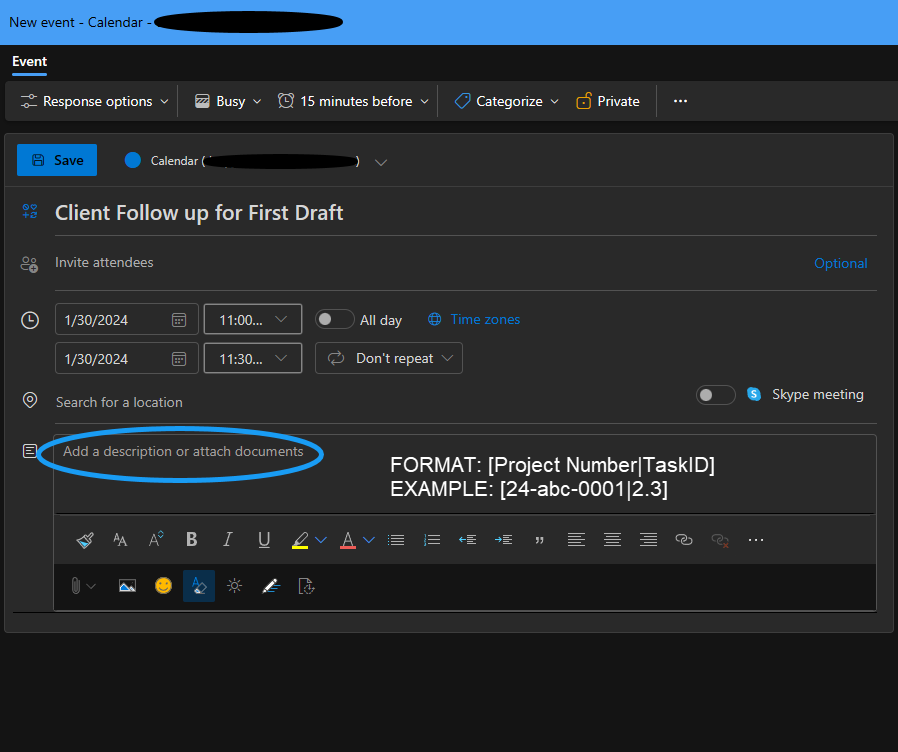The width and height of the screenshot is (898, 752).
Task: Click the Format Painter brush icon
Action: coord(85,540)
